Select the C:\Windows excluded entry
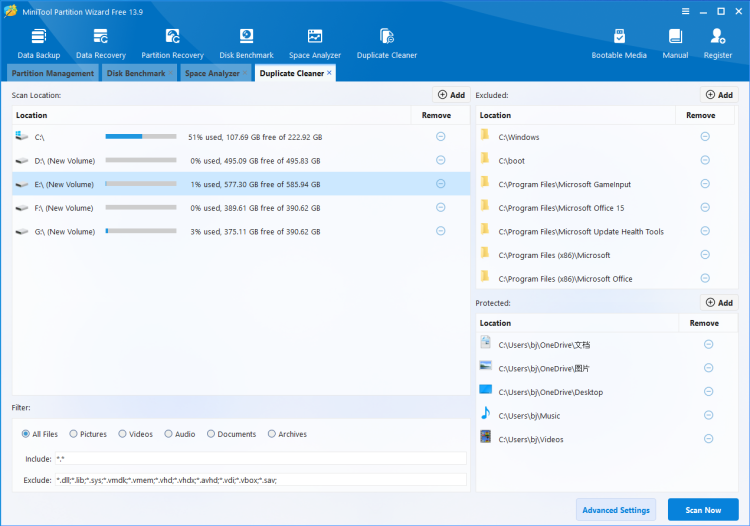 pyautogui.click(x=605, y=137)
